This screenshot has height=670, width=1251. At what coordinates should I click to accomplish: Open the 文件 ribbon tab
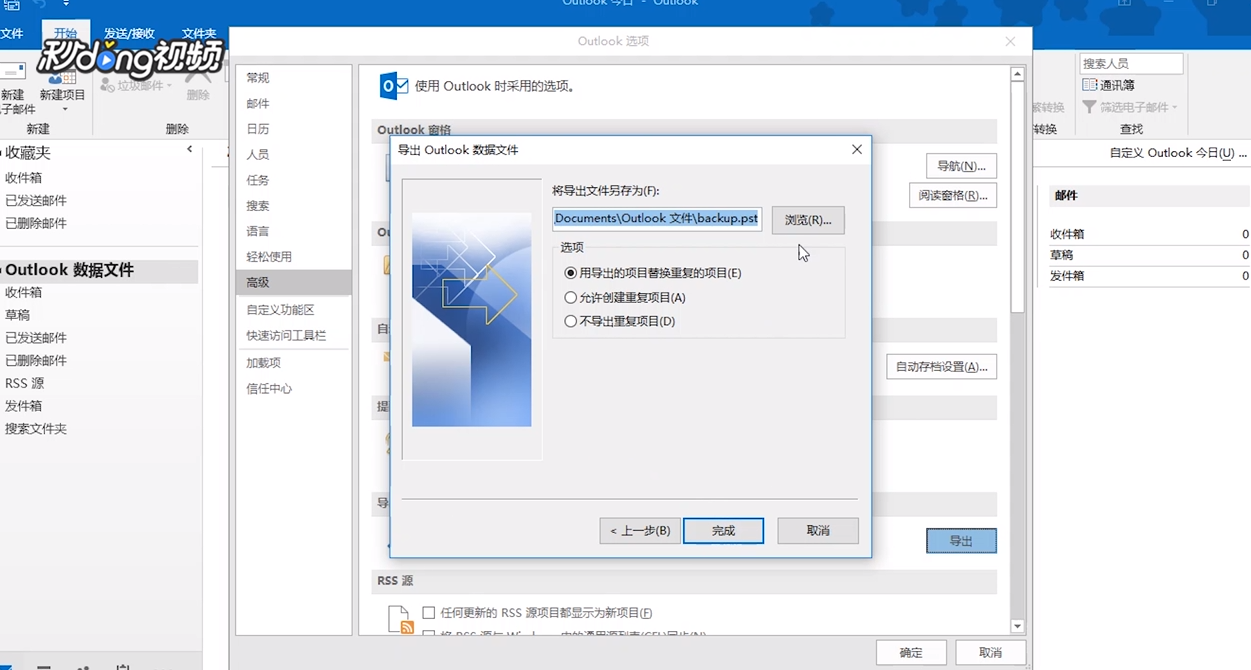coord(10,34)
